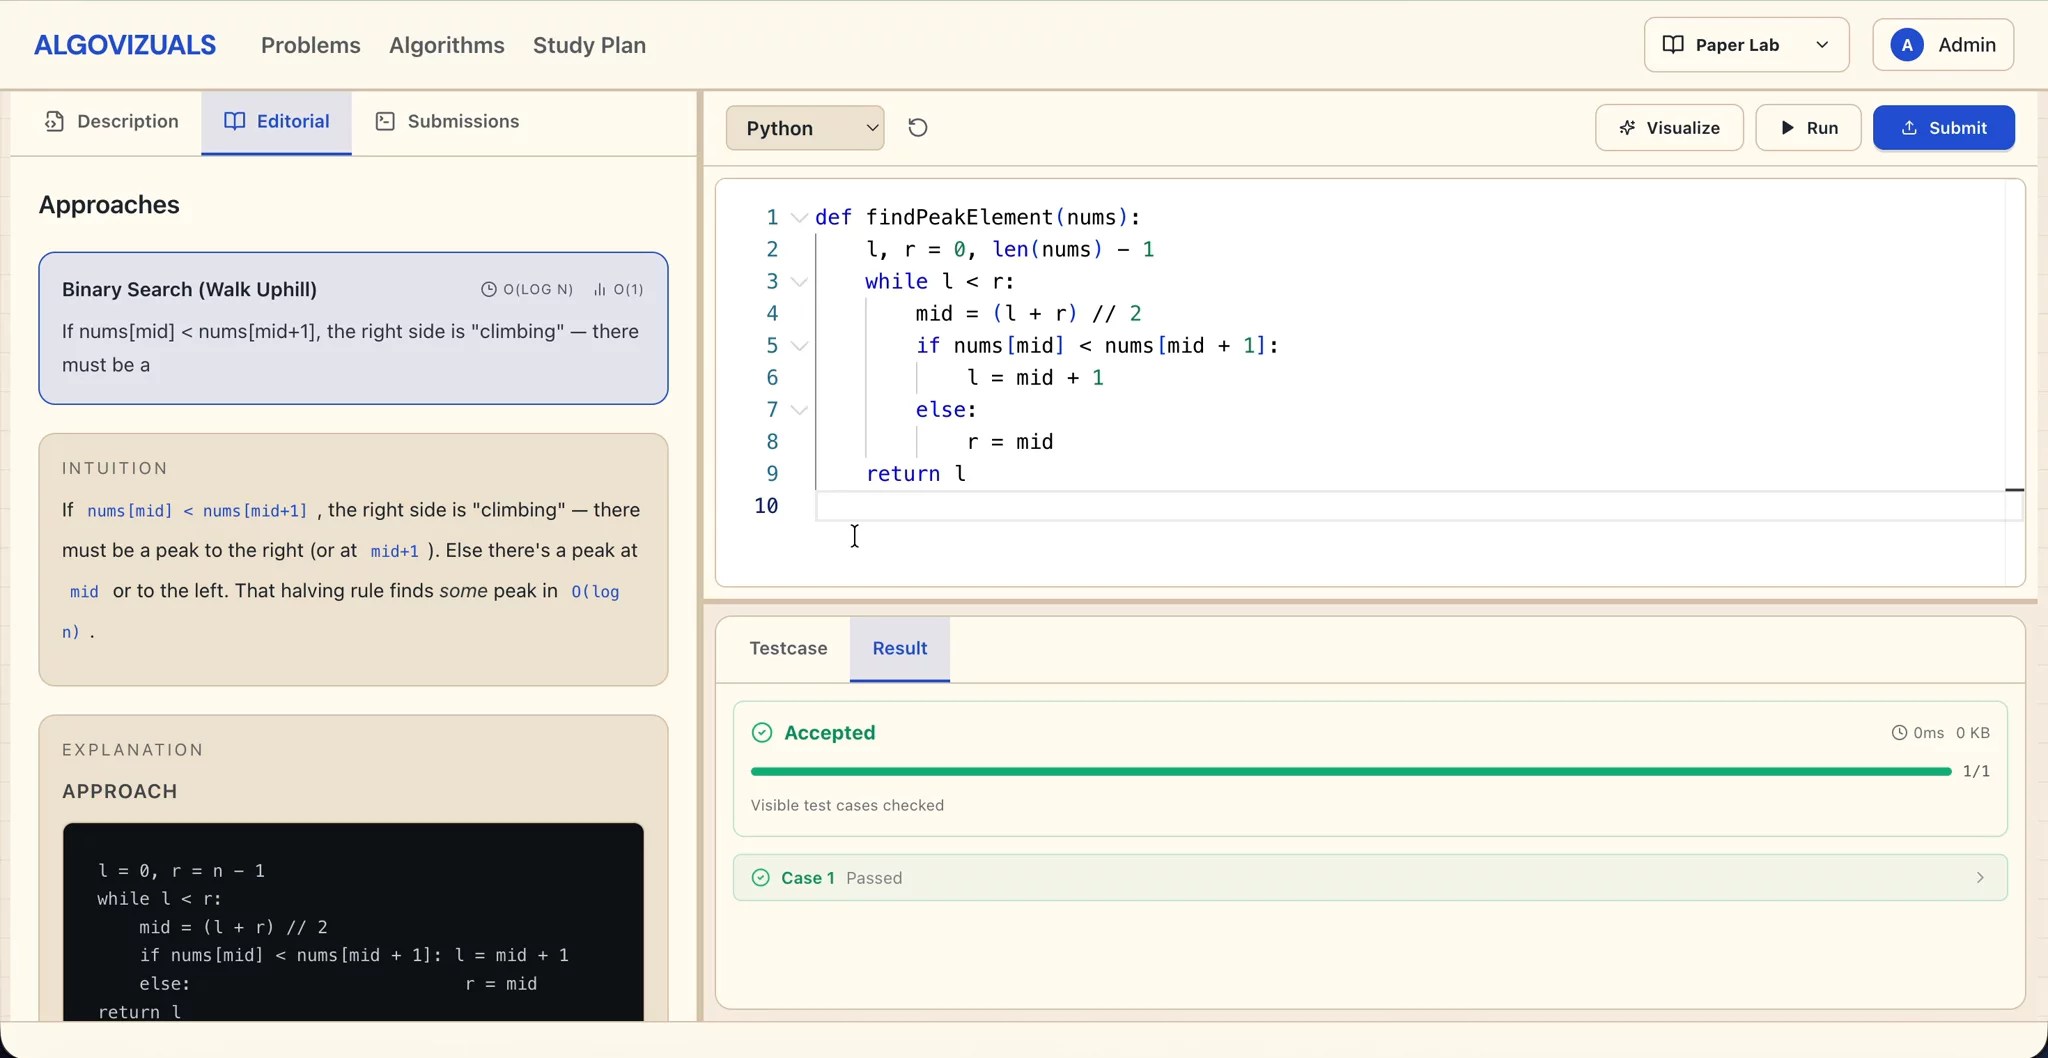Click the play icon on Run
This screenshot has height=1058, width=2048.
click(1787, 128)
